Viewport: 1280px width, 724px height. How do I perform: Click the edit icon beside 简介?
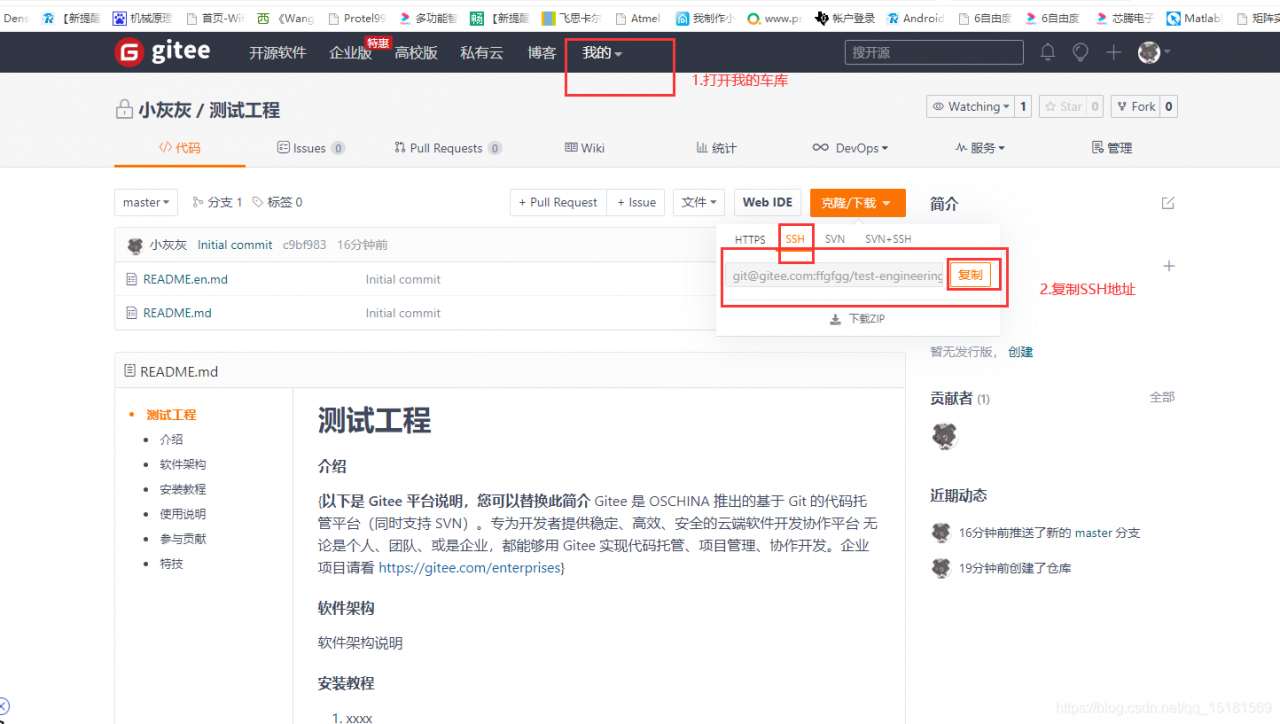[x=1168, y=203]
